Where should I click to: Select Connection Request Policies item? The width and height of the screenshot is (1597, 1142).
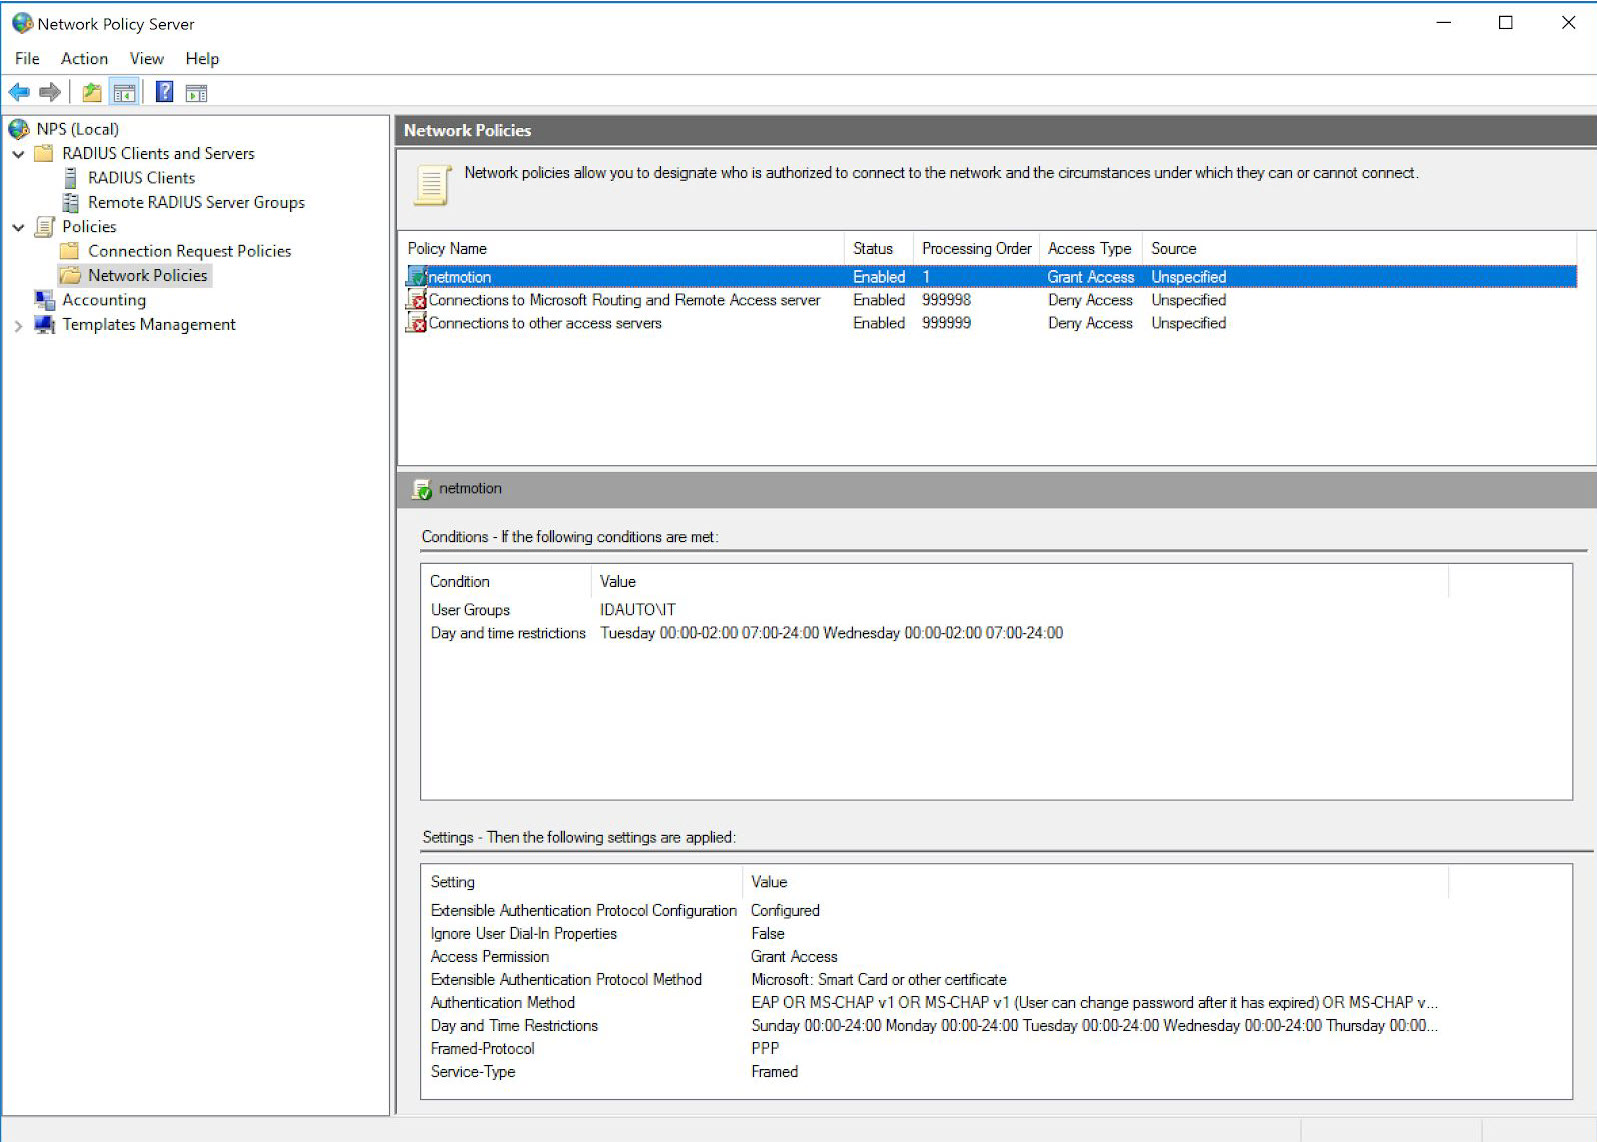189,251
